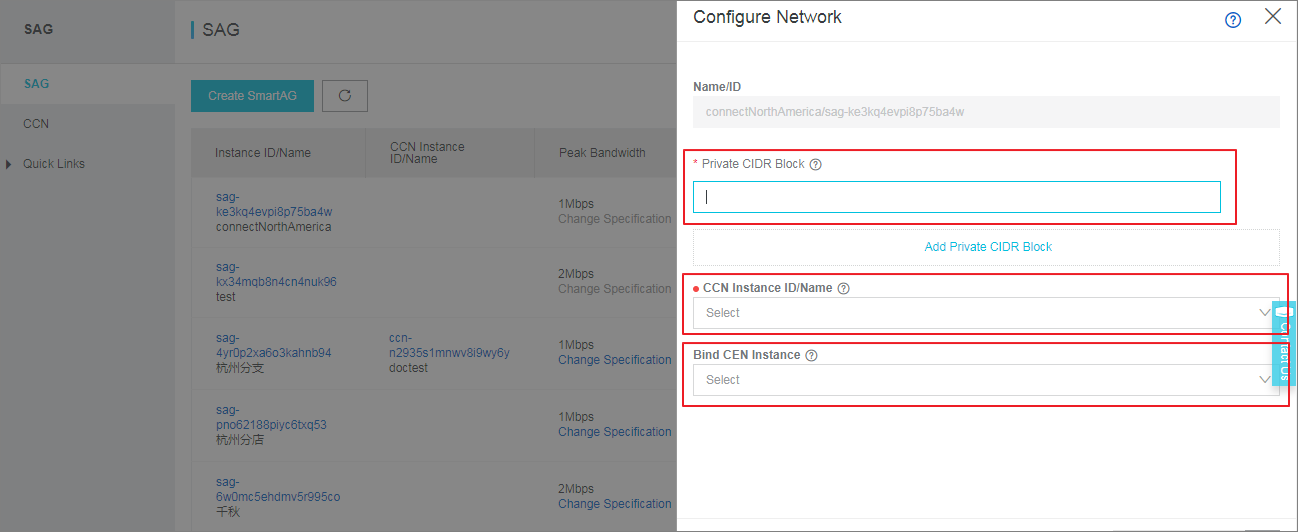The width and height of the screenshot is (1298, 532).
Task: Expand the Quick Links sidebar section
Action: coord(54,164)
